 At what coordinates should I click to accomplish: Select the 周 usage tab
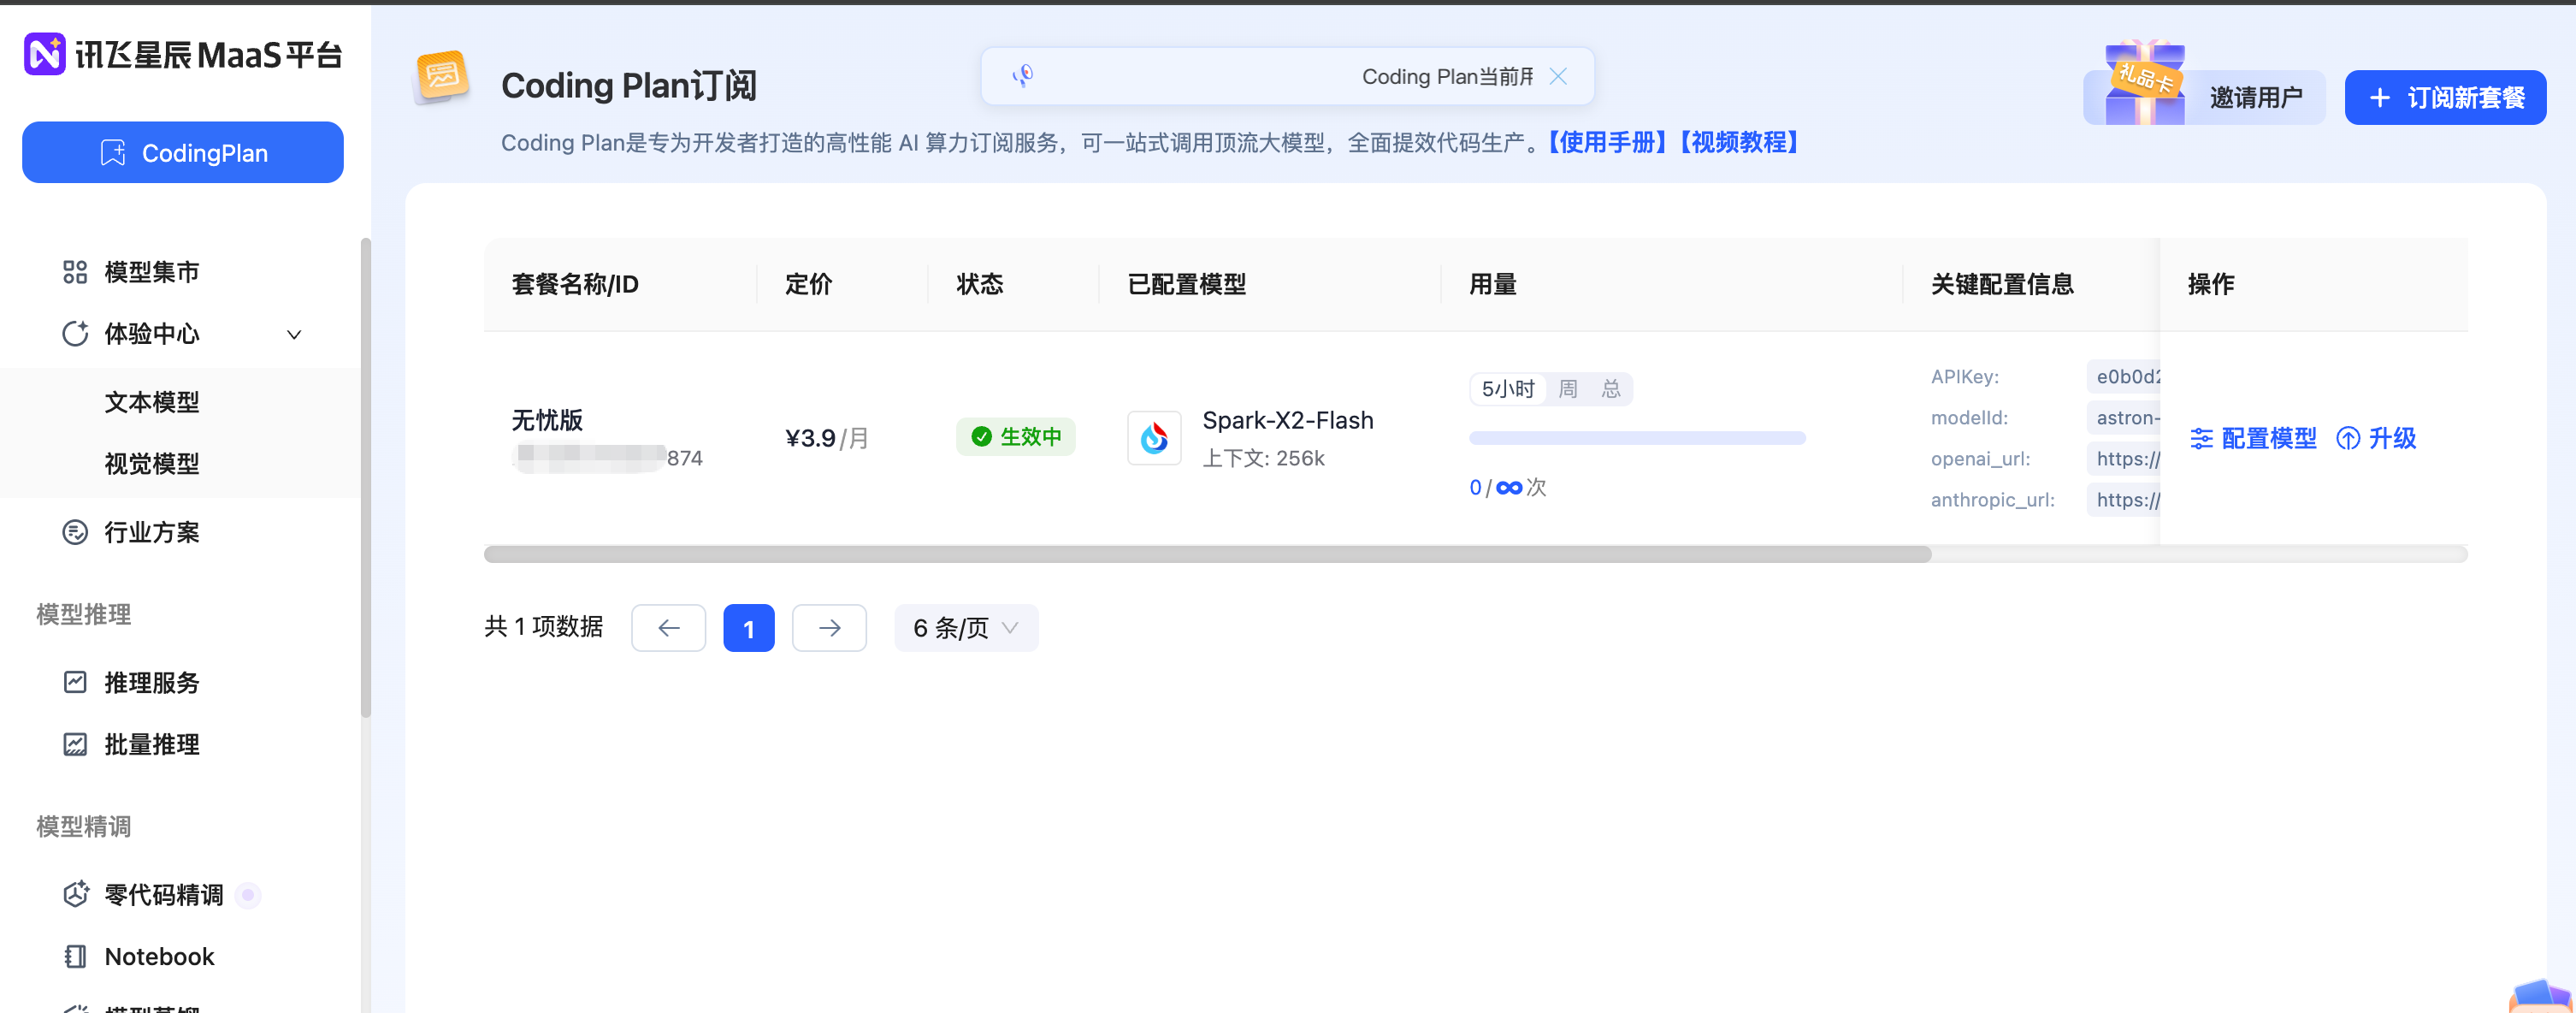tap(1568, 389)
